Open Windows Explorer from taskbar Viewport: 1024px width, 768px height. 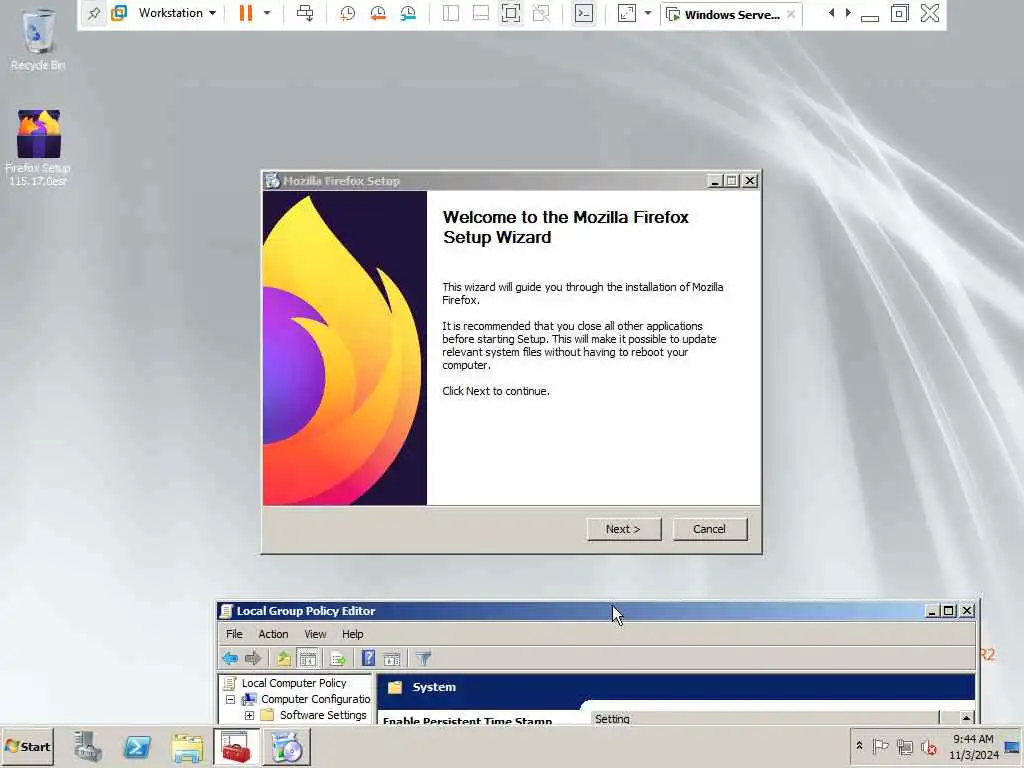(187, 747)
